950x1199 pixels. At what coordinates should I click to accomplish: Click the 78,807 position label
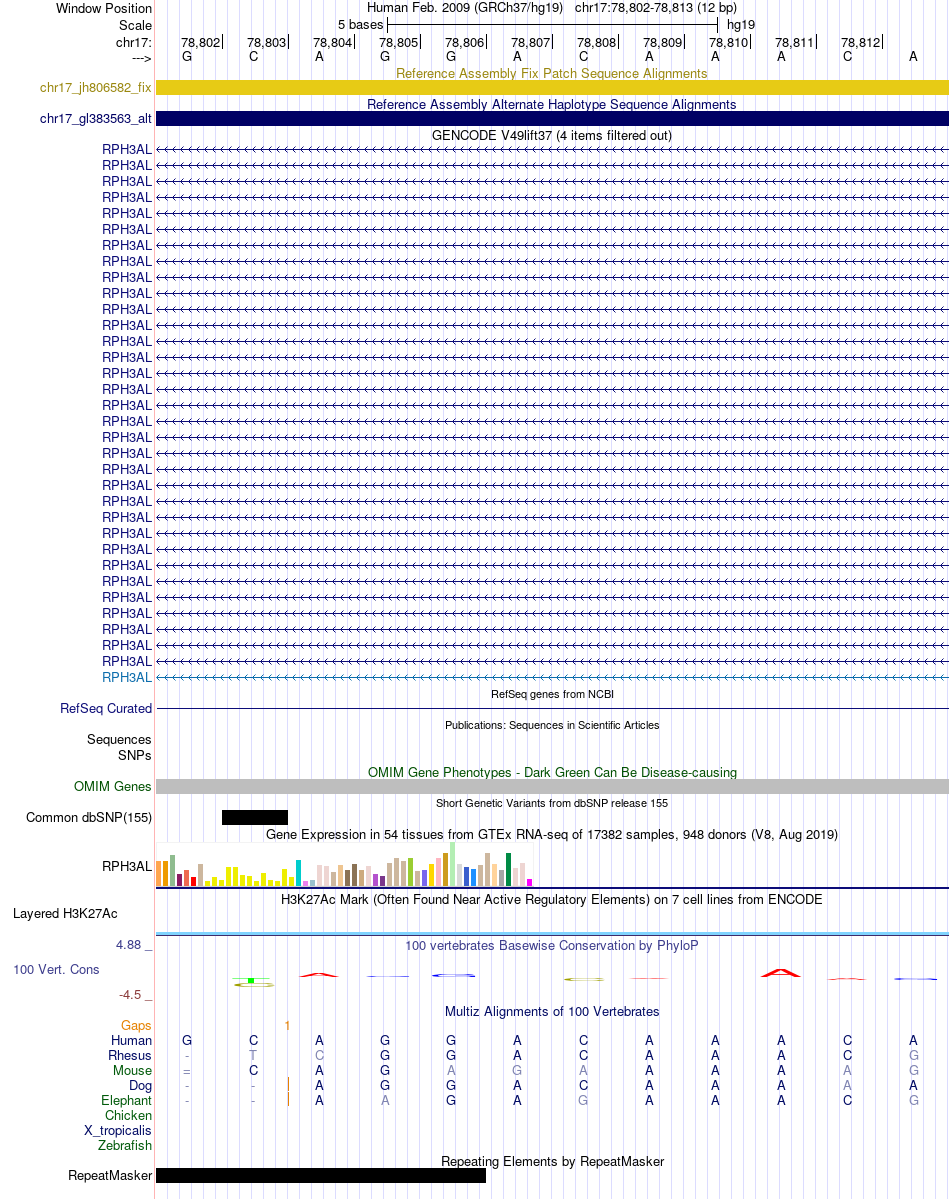(530, 43)
